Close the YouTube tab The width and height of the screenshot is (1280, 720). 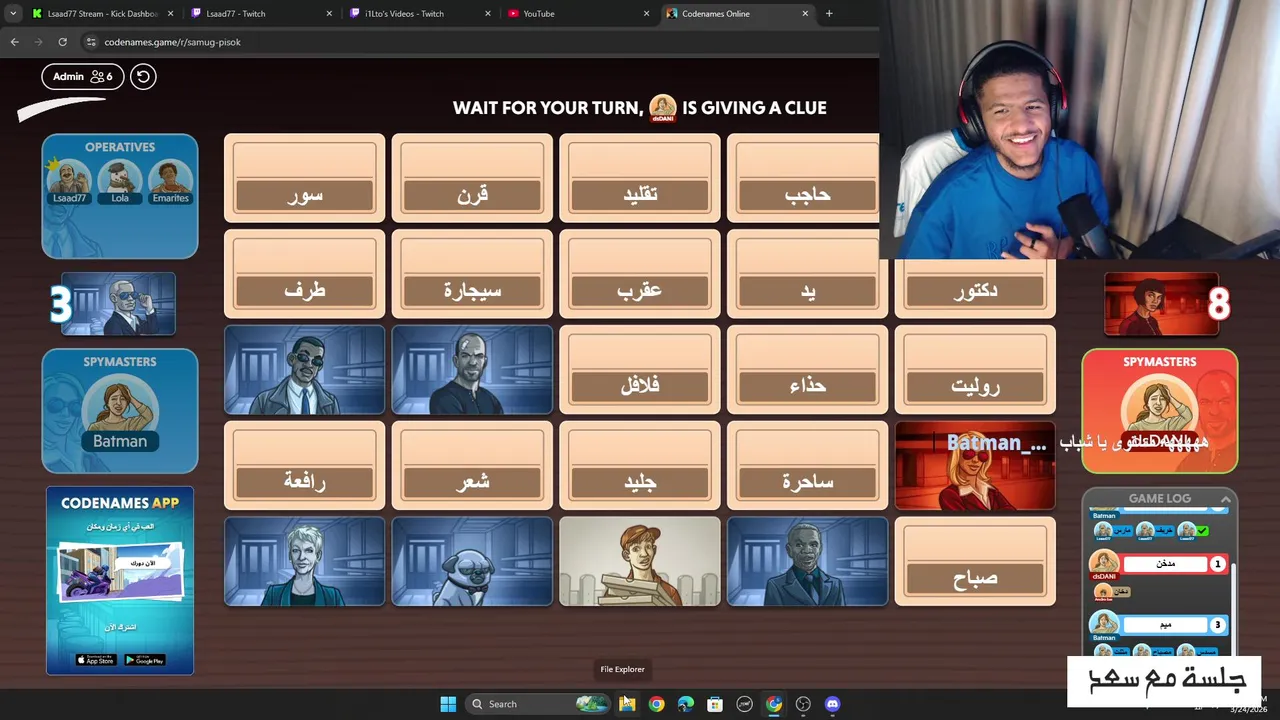click(646, 14)
